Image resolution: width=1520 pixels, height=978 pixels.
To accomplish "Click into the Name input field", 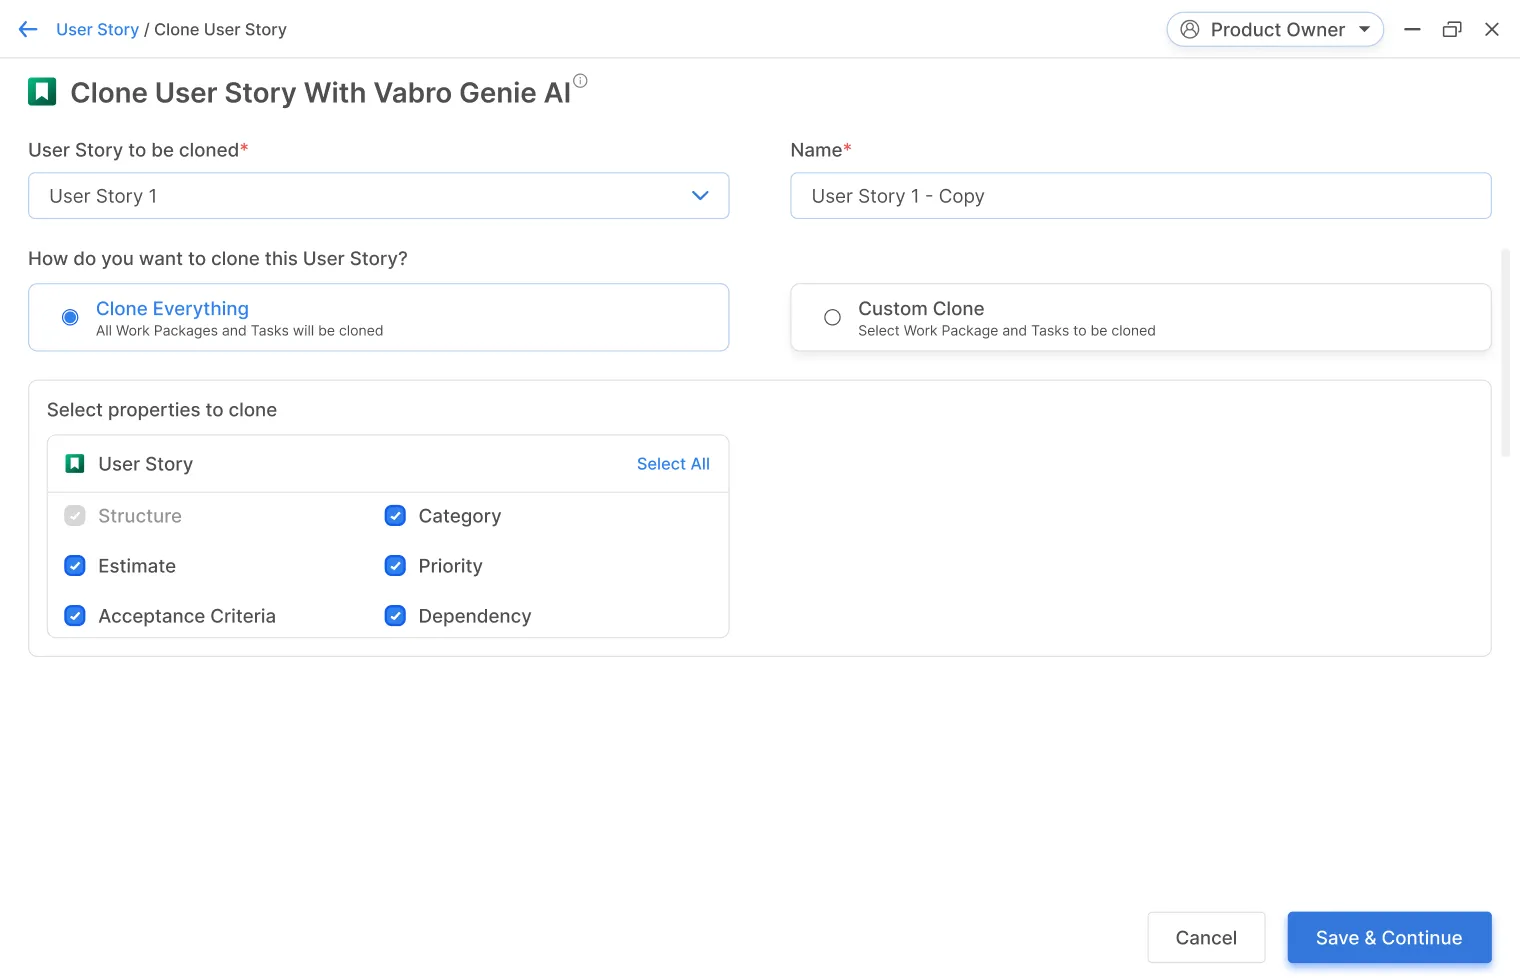I will point(1140,196).
